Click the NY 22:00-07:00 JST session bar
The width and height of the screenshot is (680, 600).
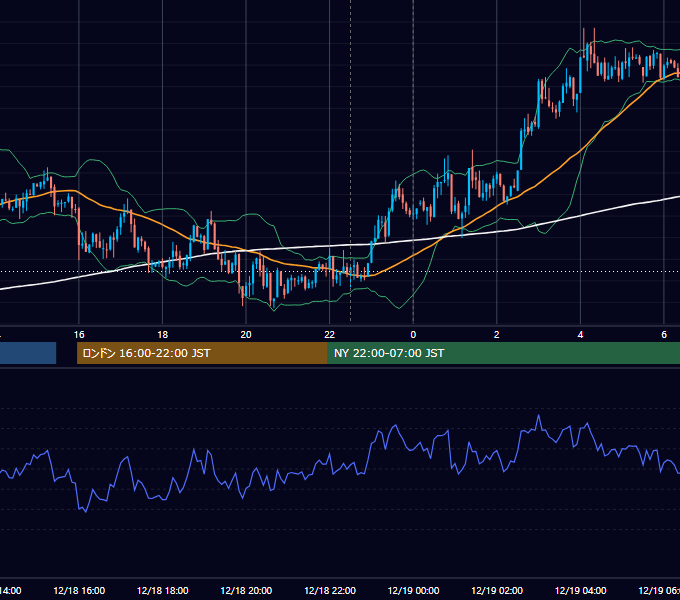point(503,353)
